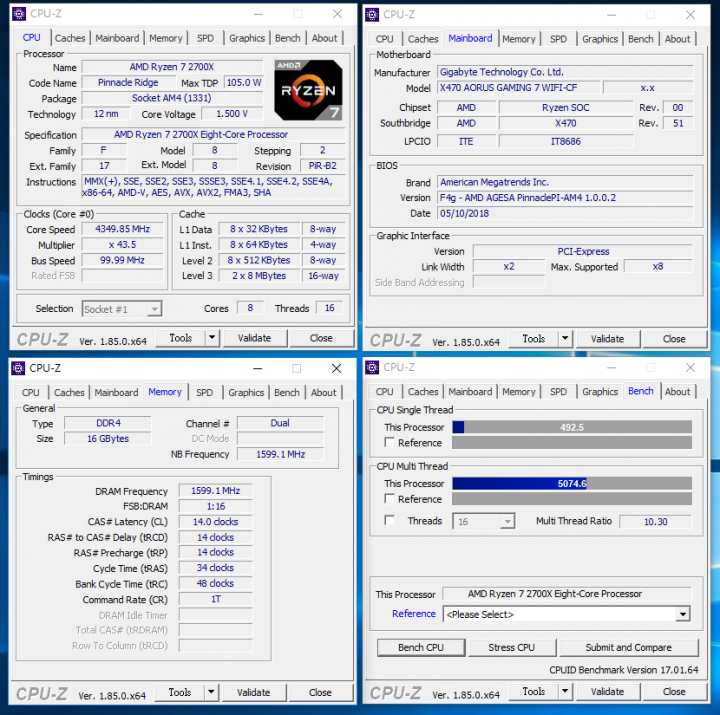Click the processor Name field AMD Ryzen 7 2700X

click(172, 67)
